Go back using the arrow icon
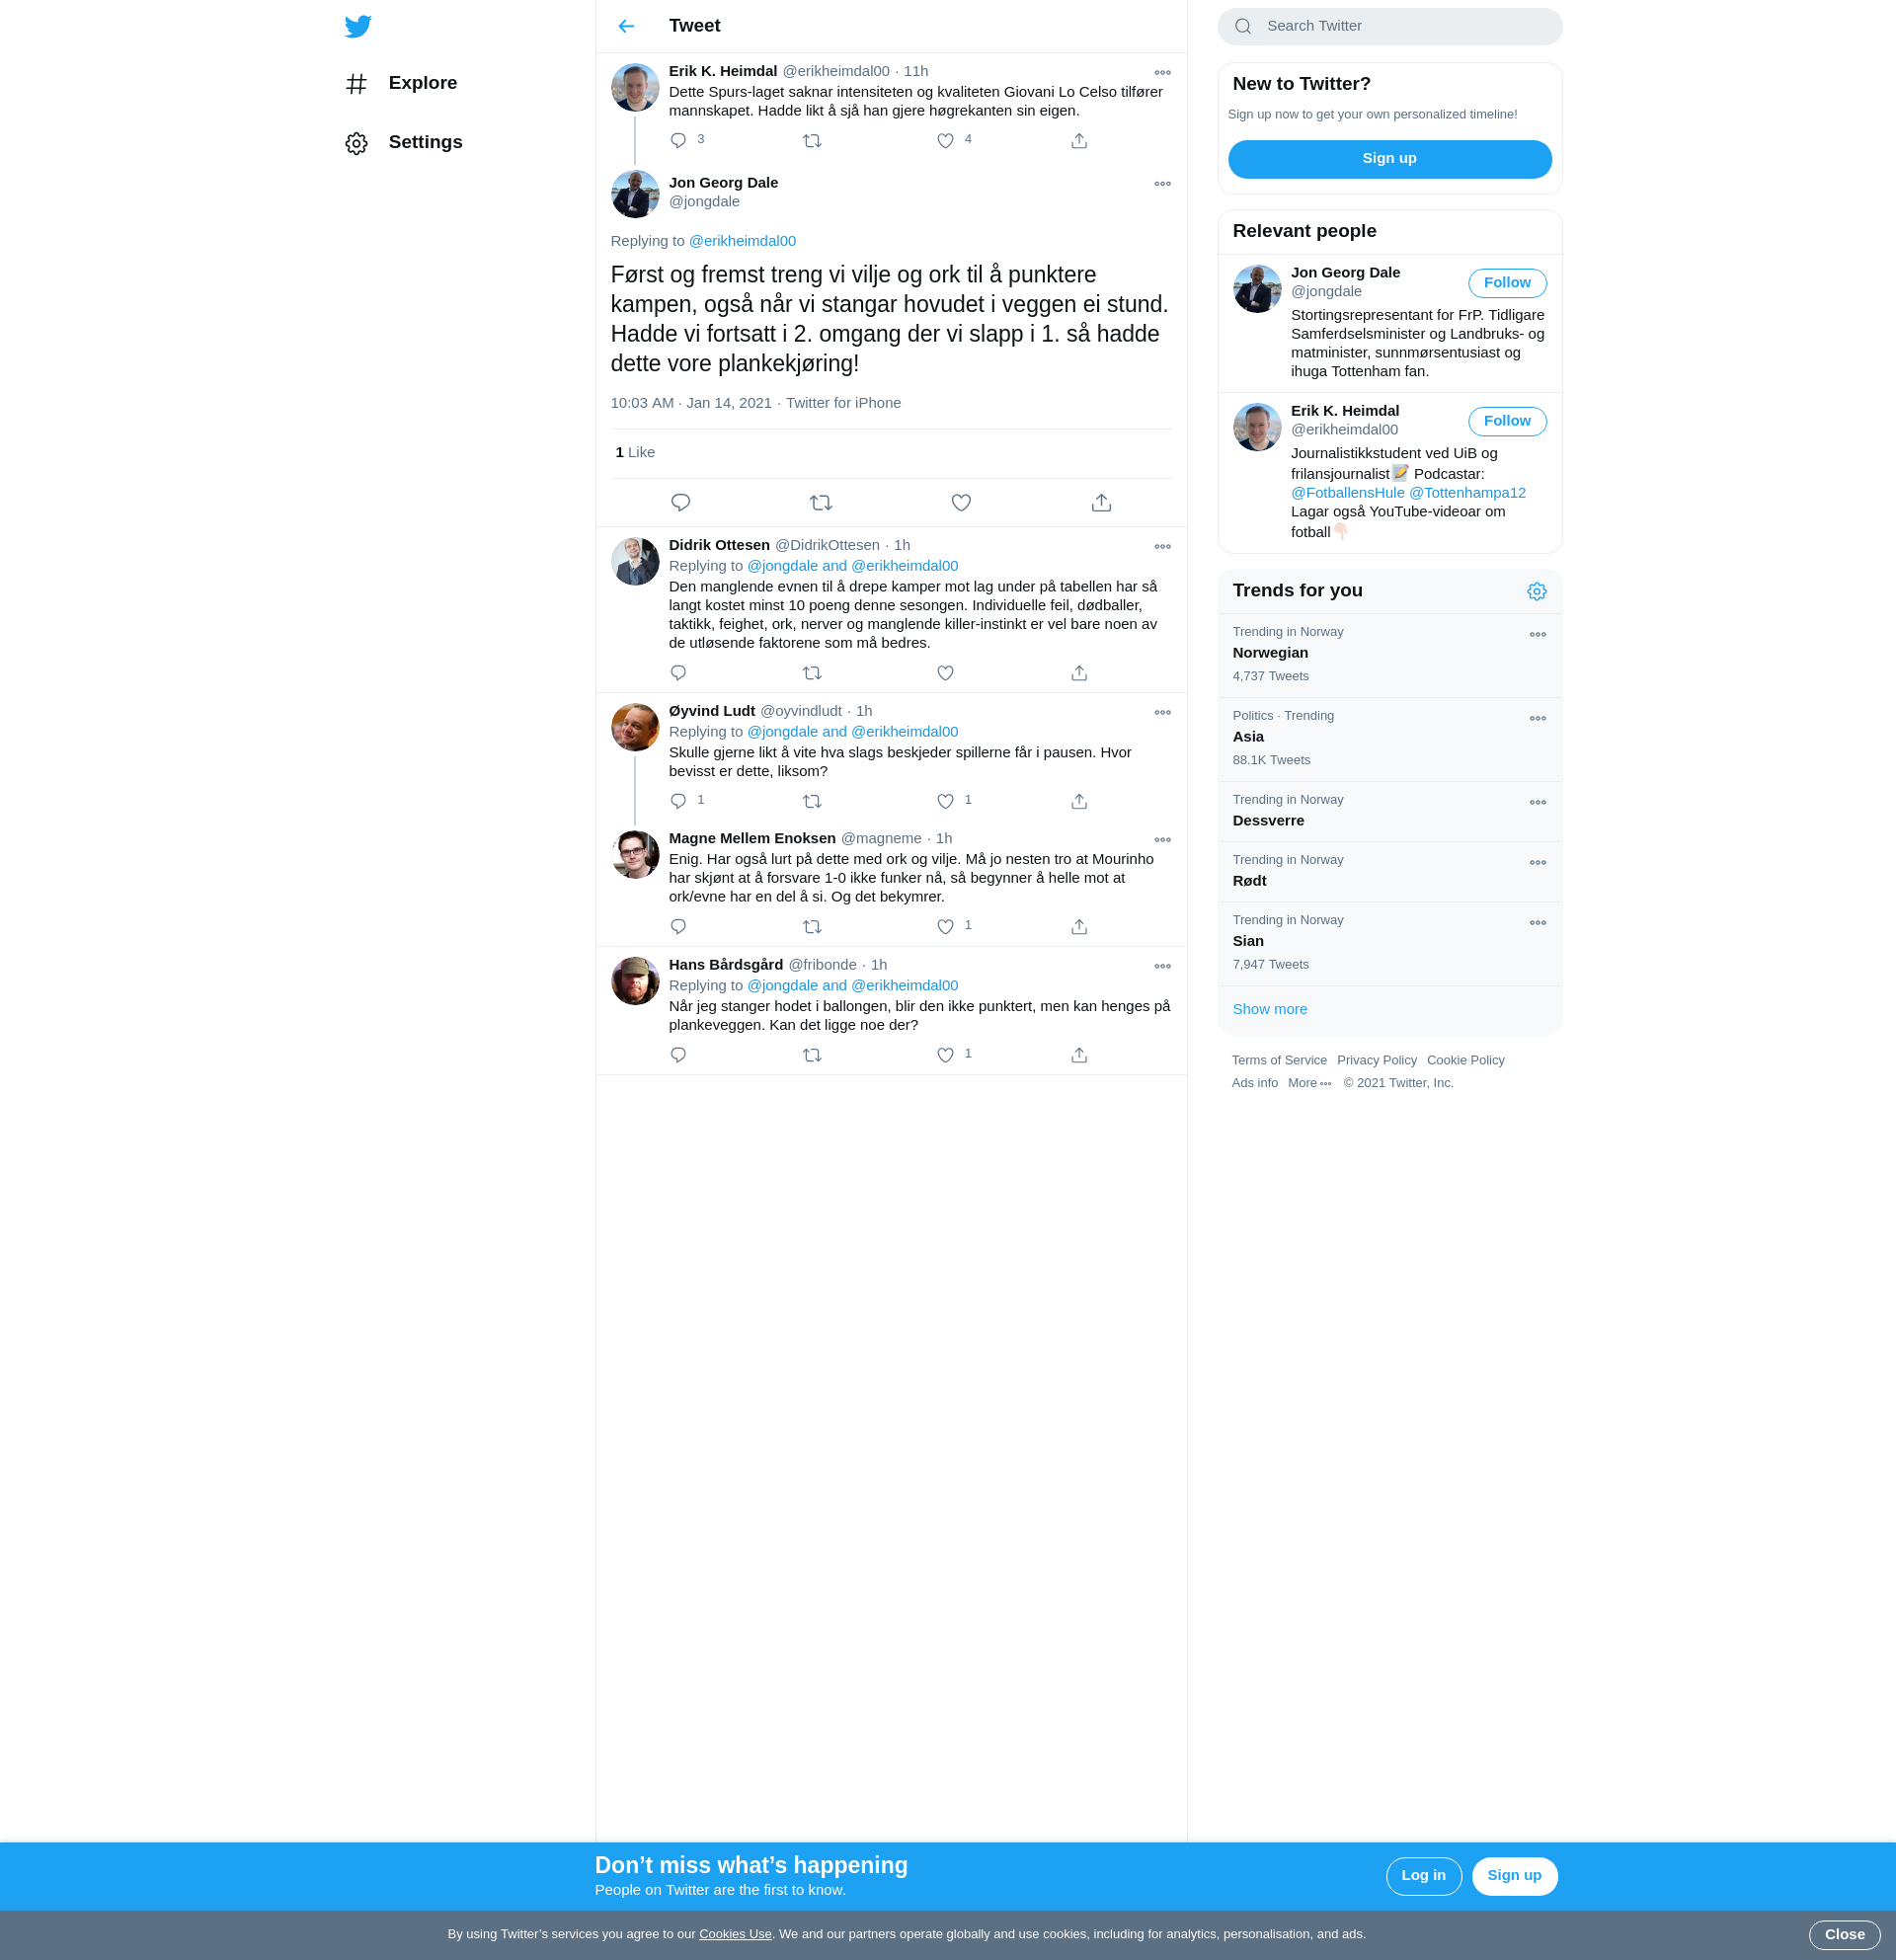The height and width of the screenshot is (1960, 1896). pyautogui.click(x=626, y=26)
